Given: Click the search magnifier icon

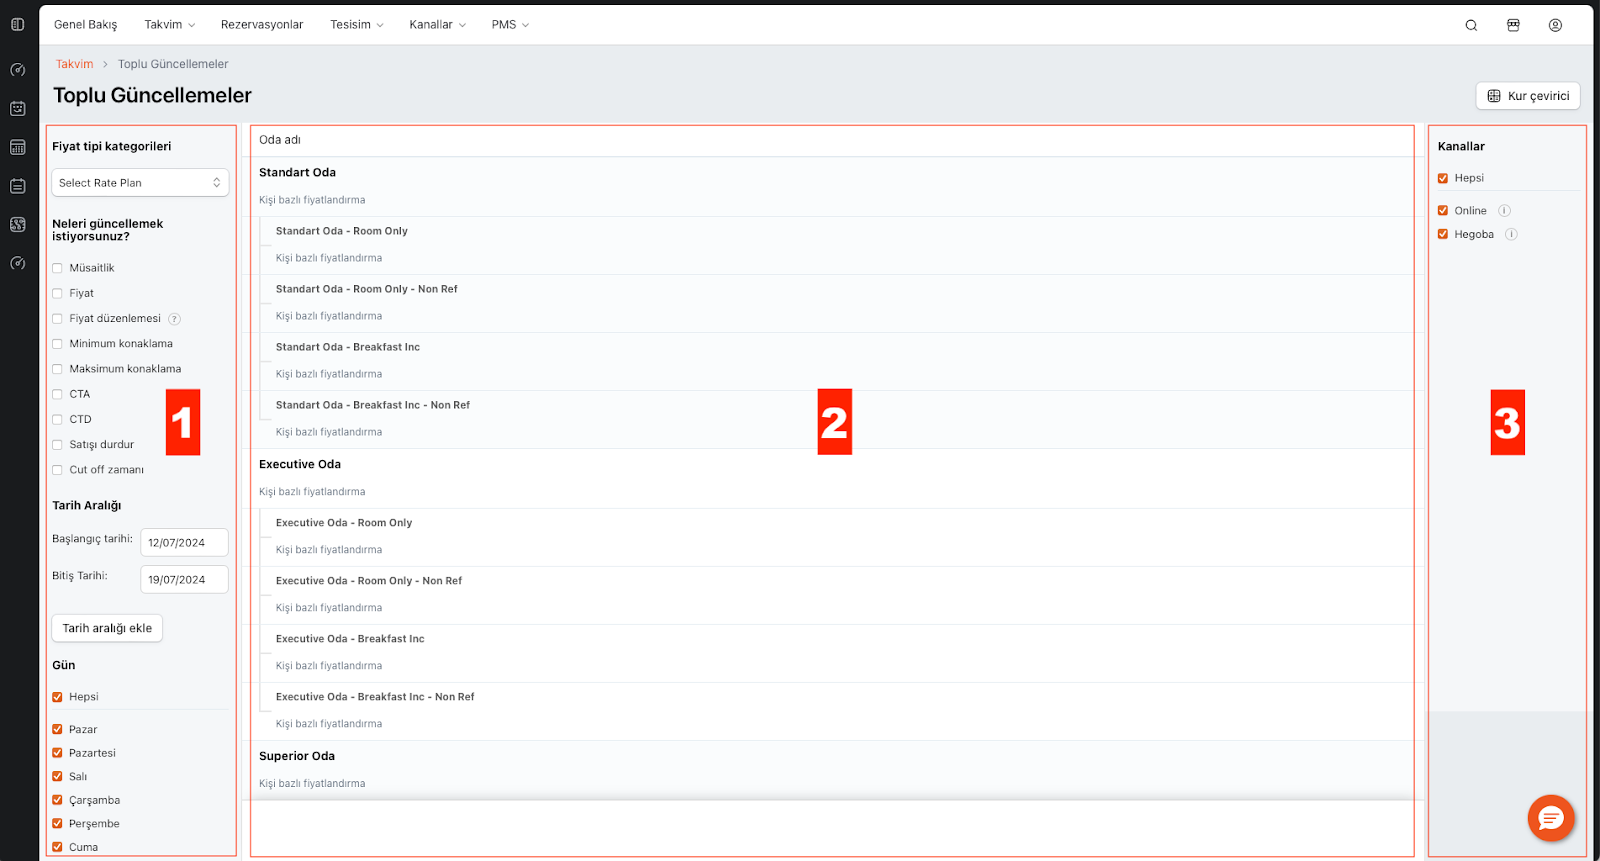Looking at the screenshot, I should click(1471, 25).
